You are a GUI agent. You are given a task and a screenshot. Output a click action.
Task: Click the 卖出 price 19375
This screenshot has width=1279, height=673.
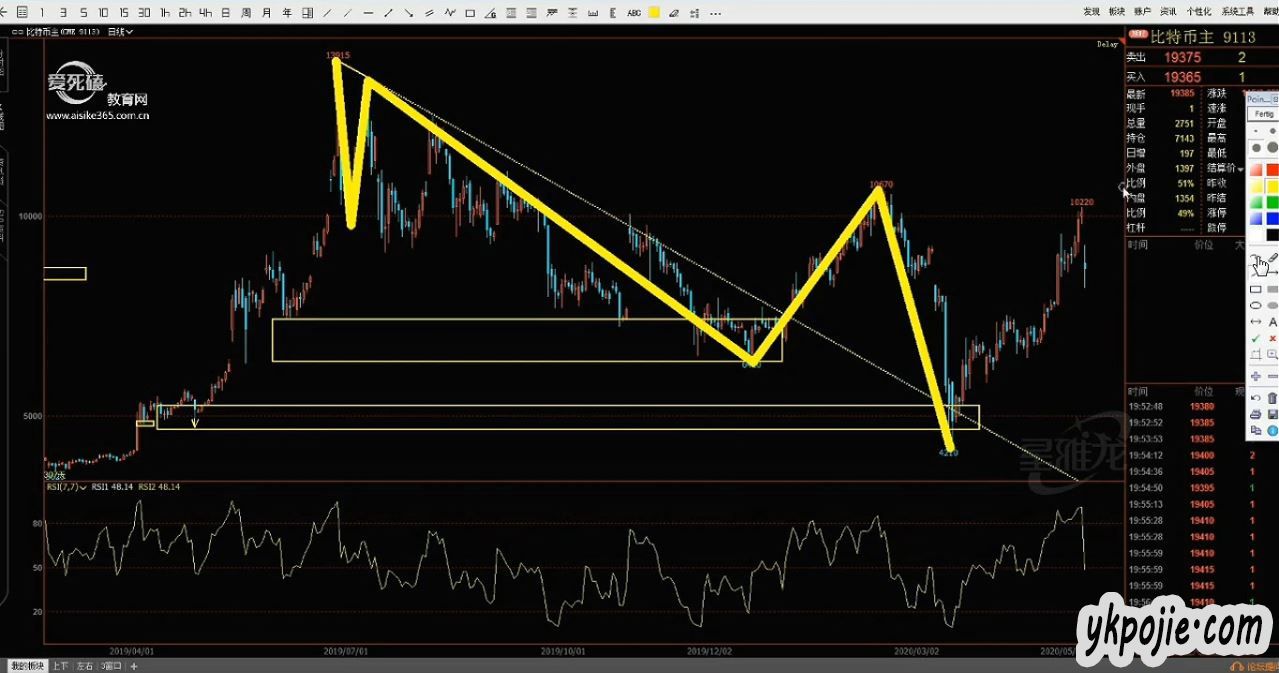coord(1182,58)
